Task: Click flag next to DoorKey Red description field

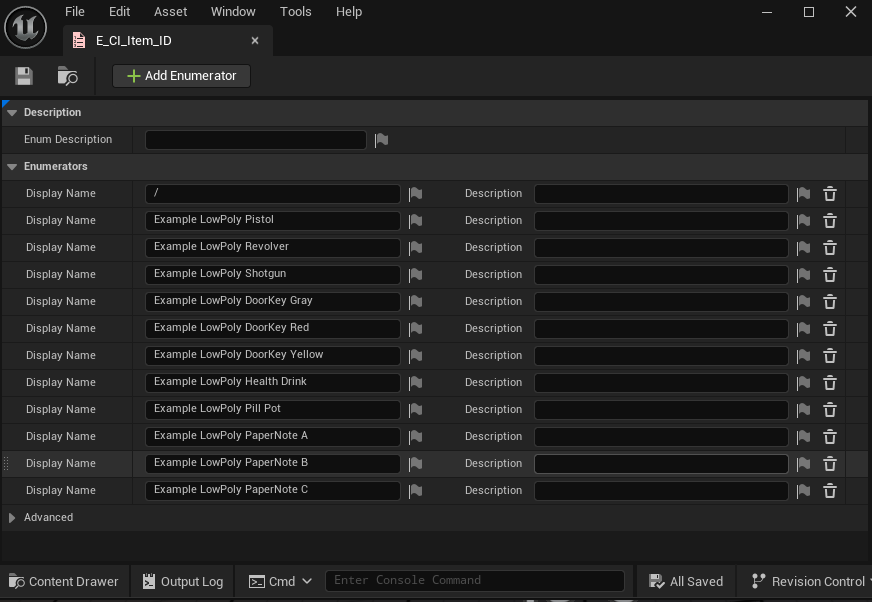Action: coord(803,329)
